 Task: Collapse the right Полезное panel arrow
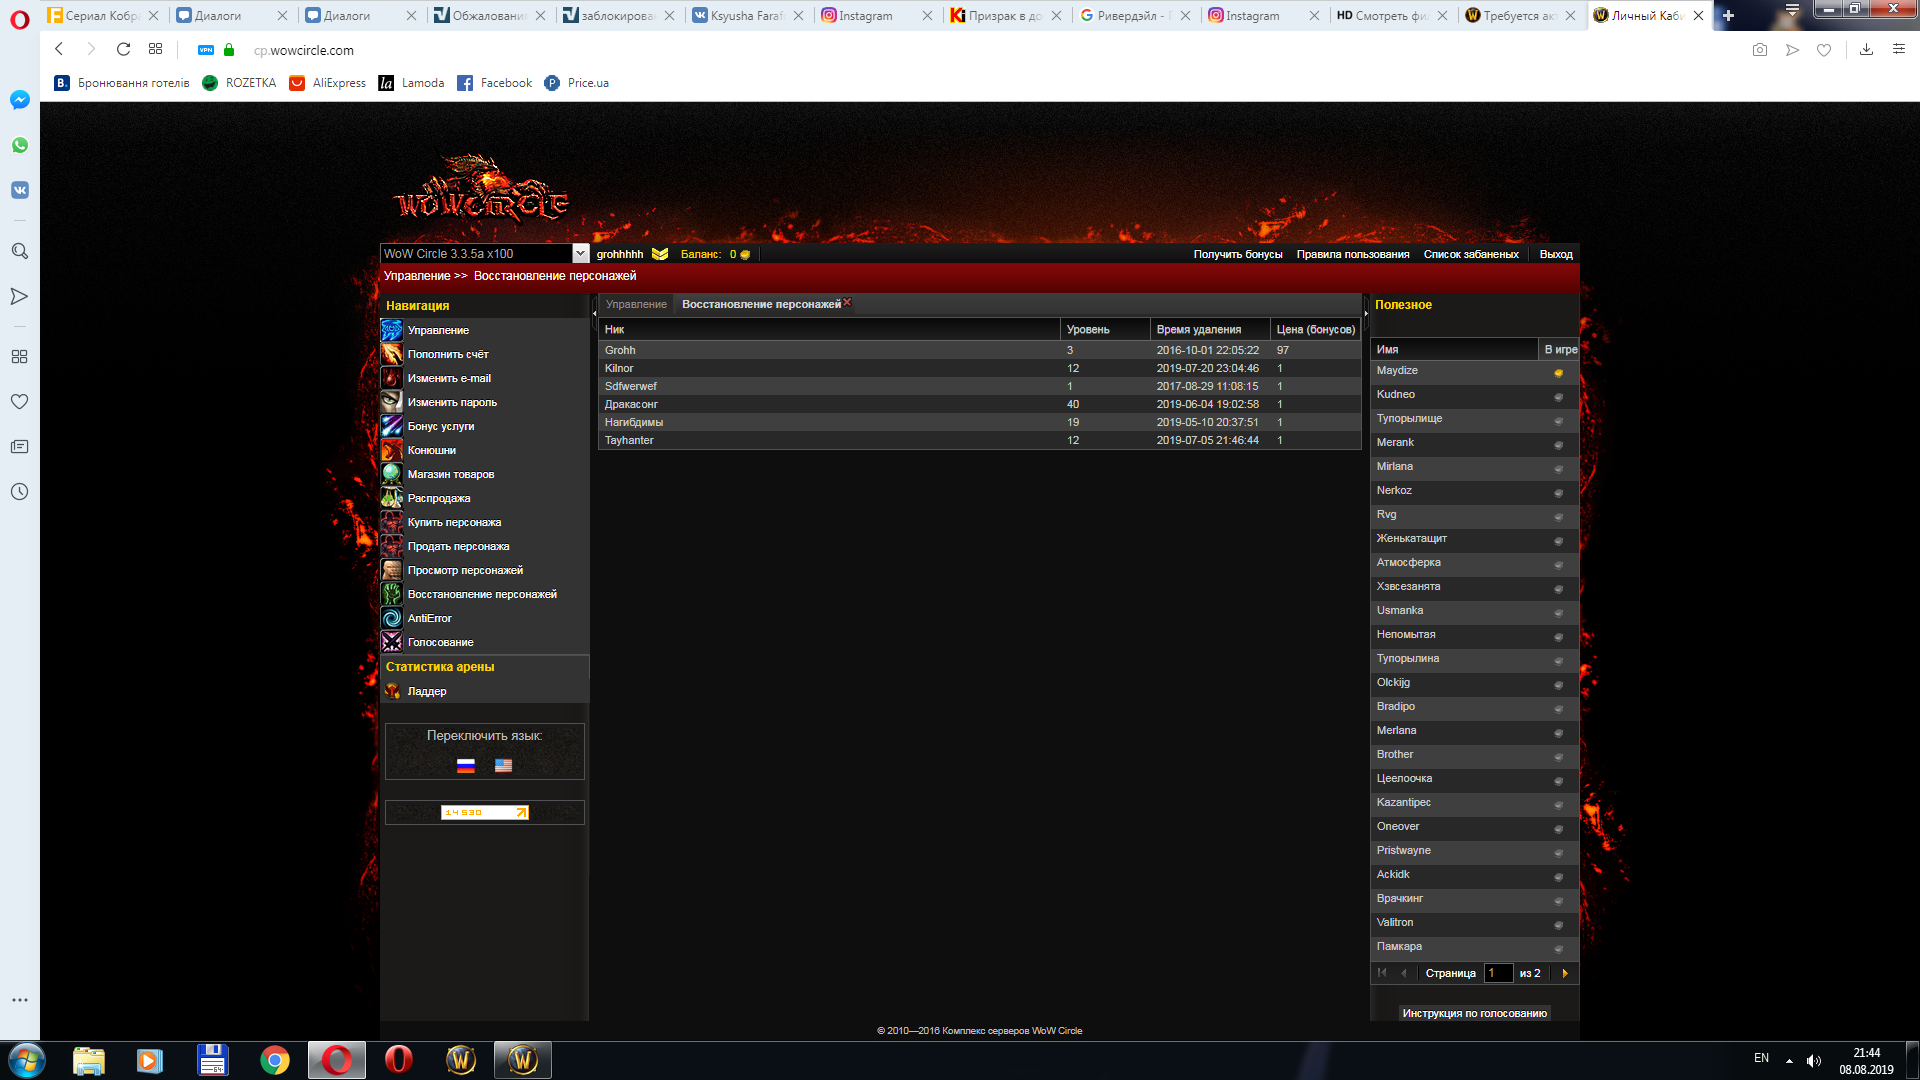[x=1366, y=313]
